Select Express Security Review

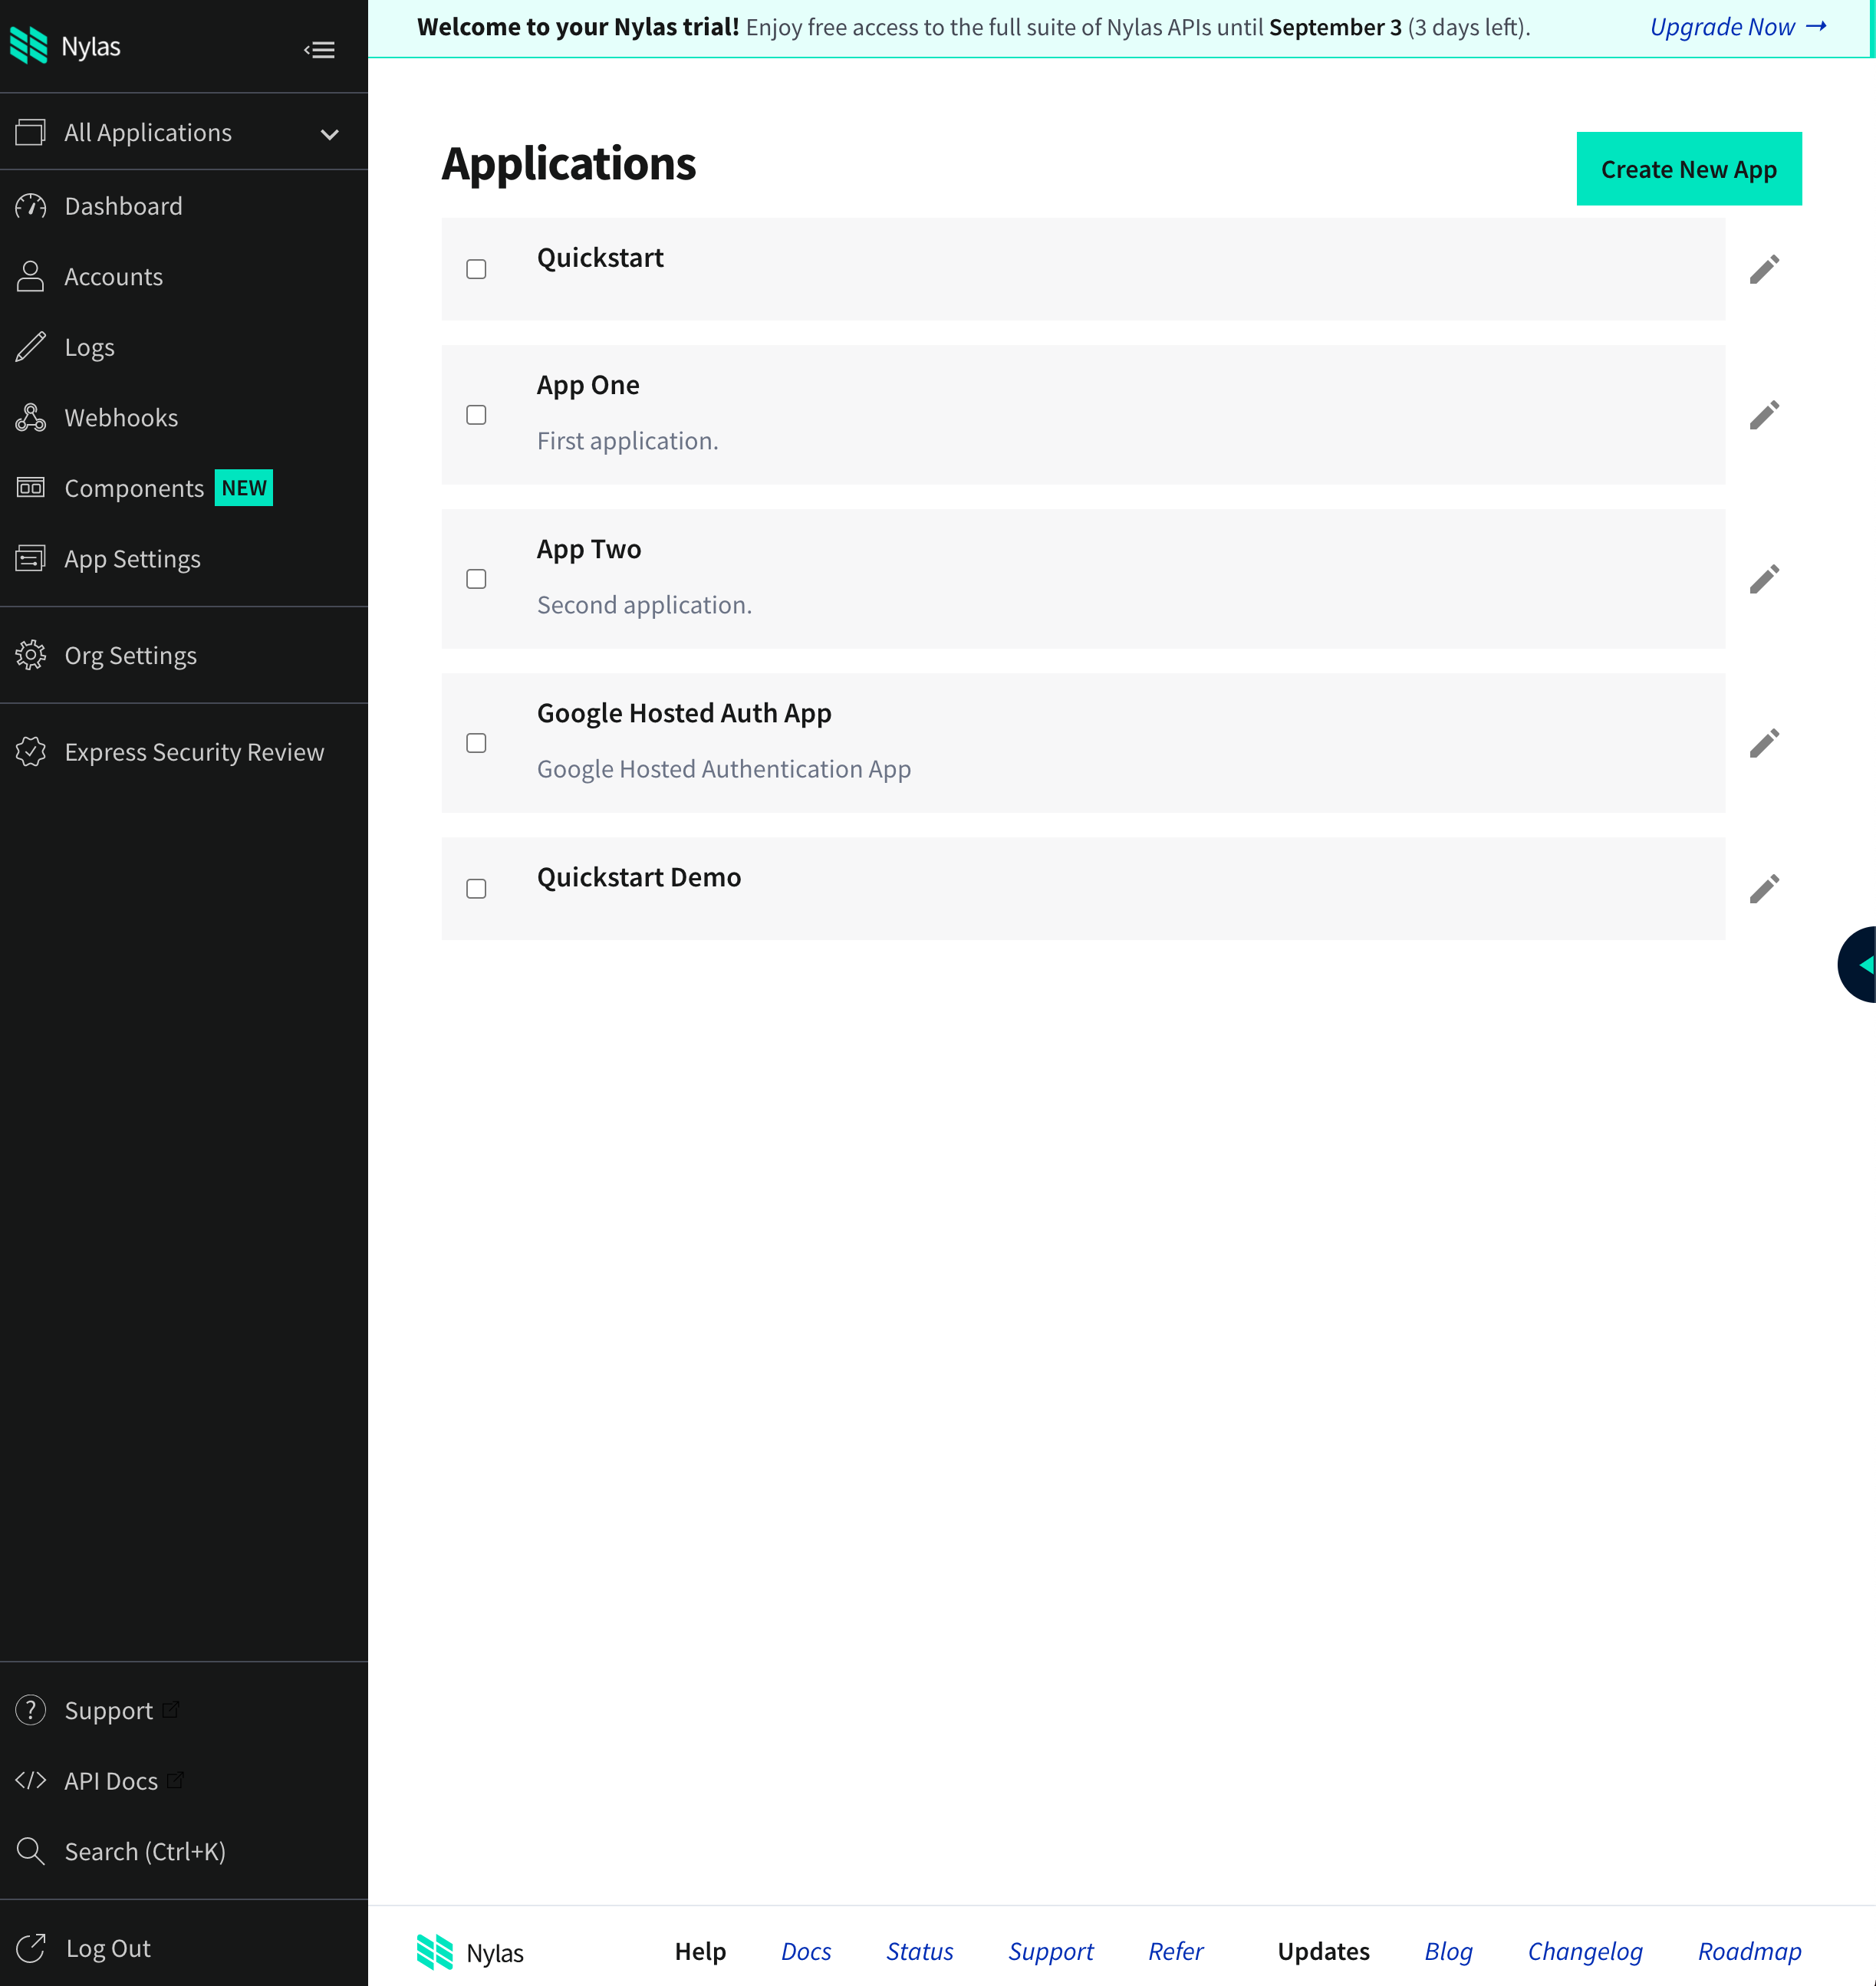[x=194, y=751]
